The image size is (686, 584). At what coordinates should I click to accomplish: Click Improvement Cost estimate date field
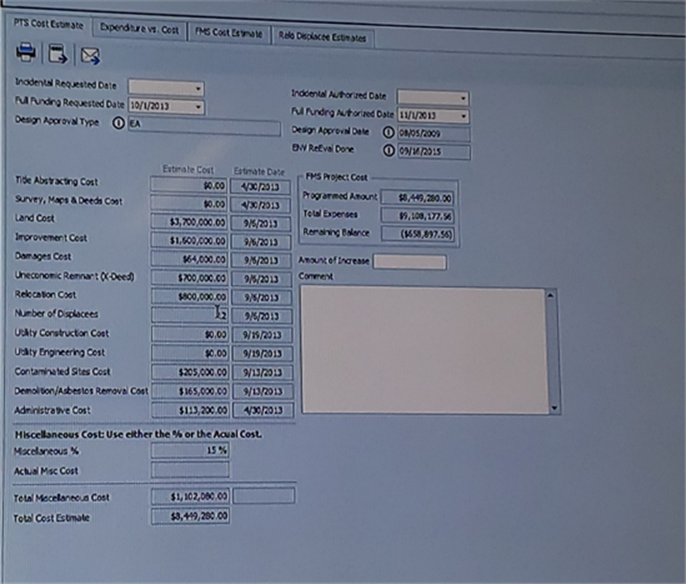[261, 242]
